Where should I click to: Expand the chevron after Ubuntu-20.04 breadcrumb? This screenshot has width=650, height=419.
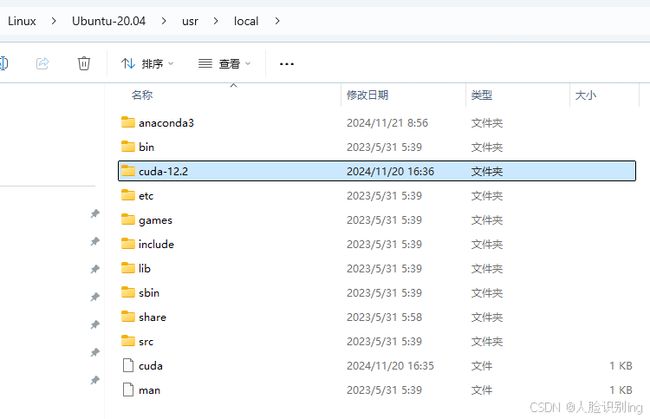[164, 21]
